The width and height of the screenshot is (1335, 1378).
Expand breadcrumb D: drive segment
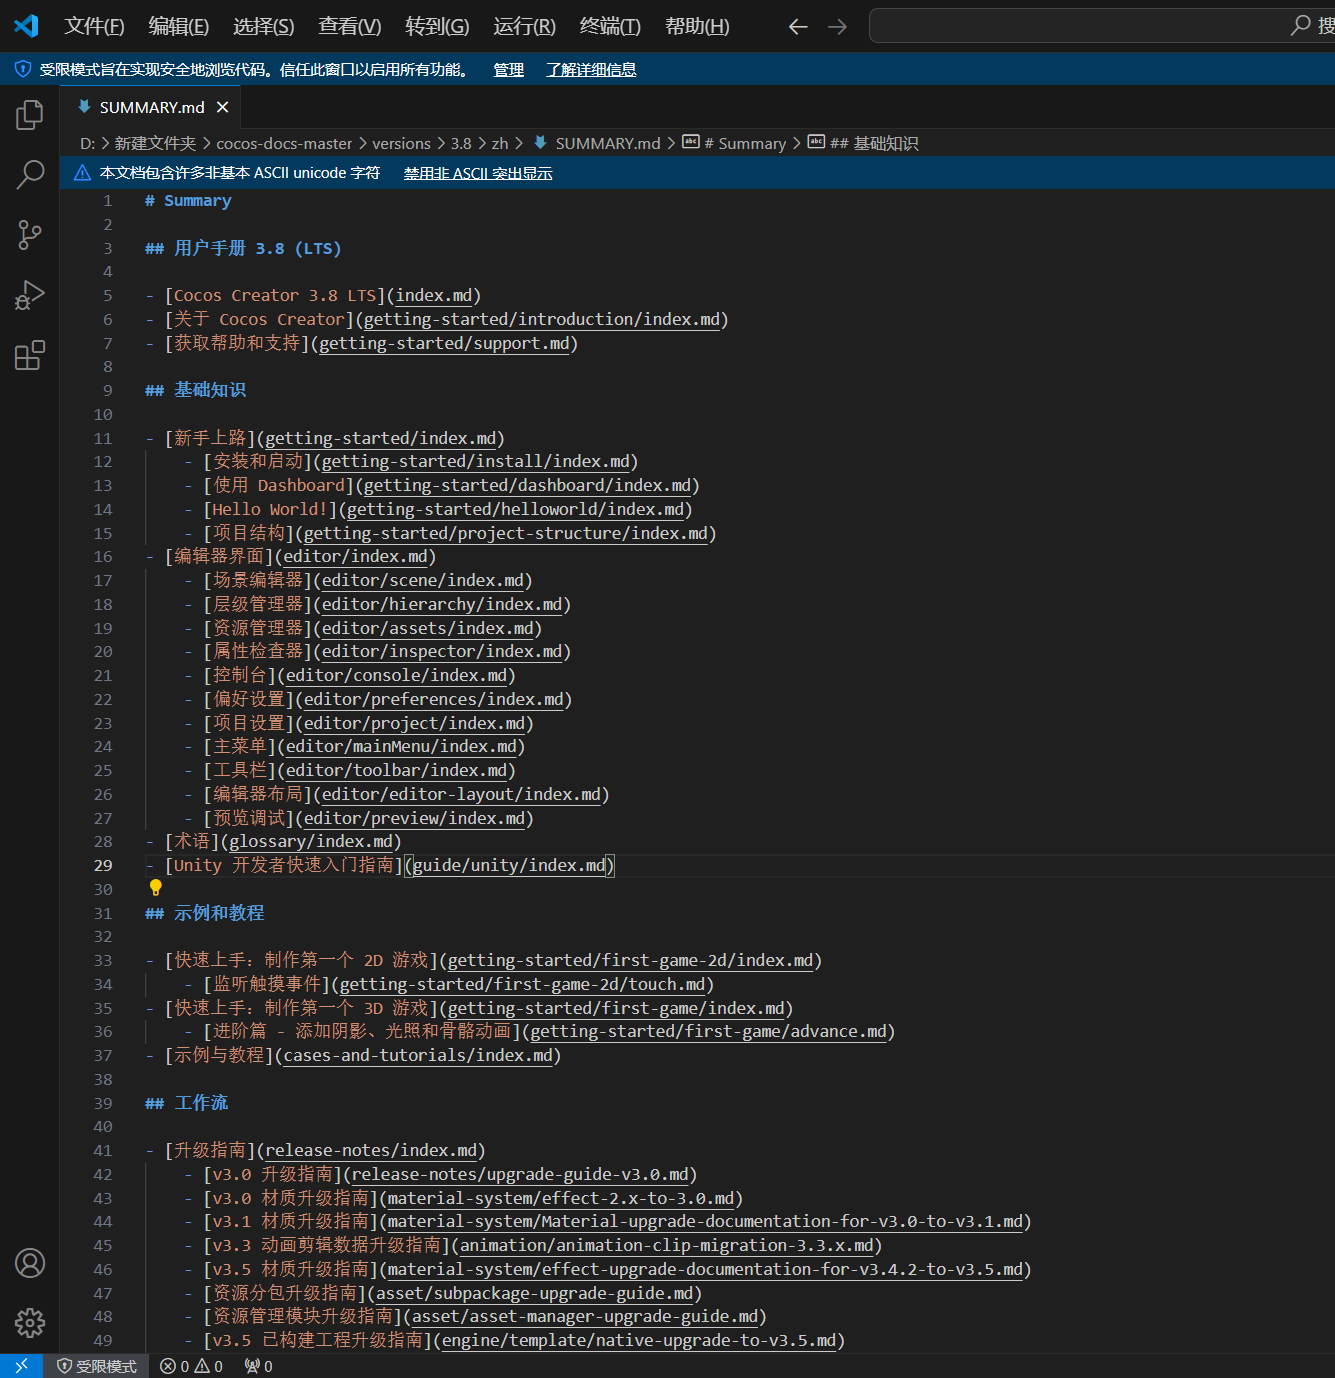[x=87, y=143]
